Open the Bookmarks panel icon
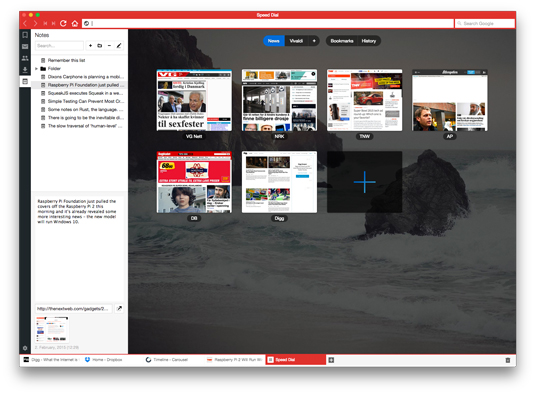This screenshot has height=394, width=535. (x=25, y=35)
